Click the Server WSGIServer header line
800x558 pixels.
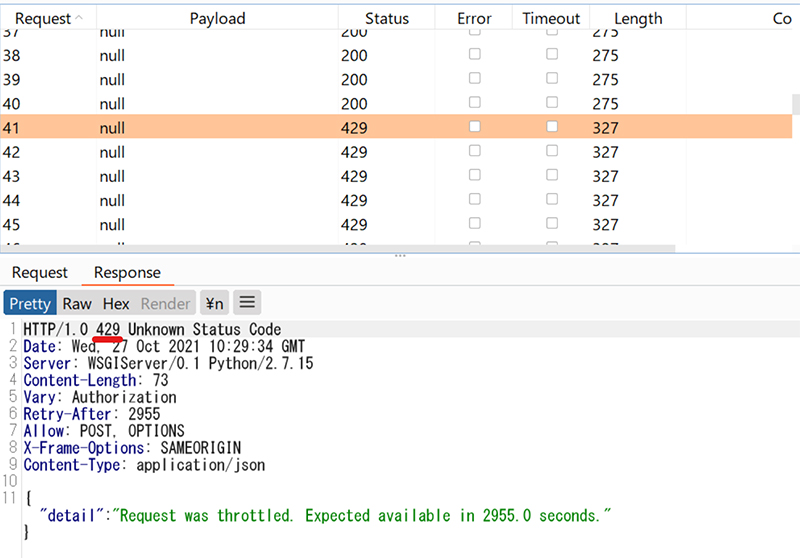[x=168, y=363]
